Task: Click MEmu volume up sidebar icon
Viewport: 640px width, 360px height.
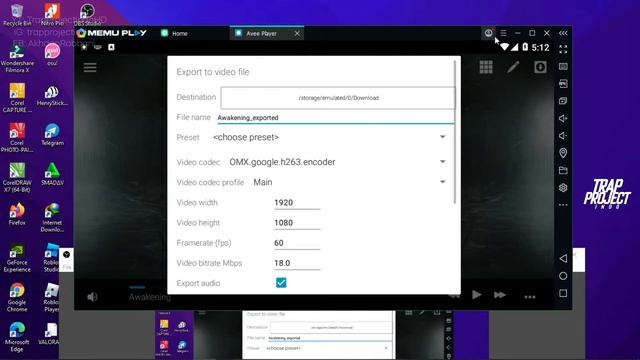Action: [563, 118]
